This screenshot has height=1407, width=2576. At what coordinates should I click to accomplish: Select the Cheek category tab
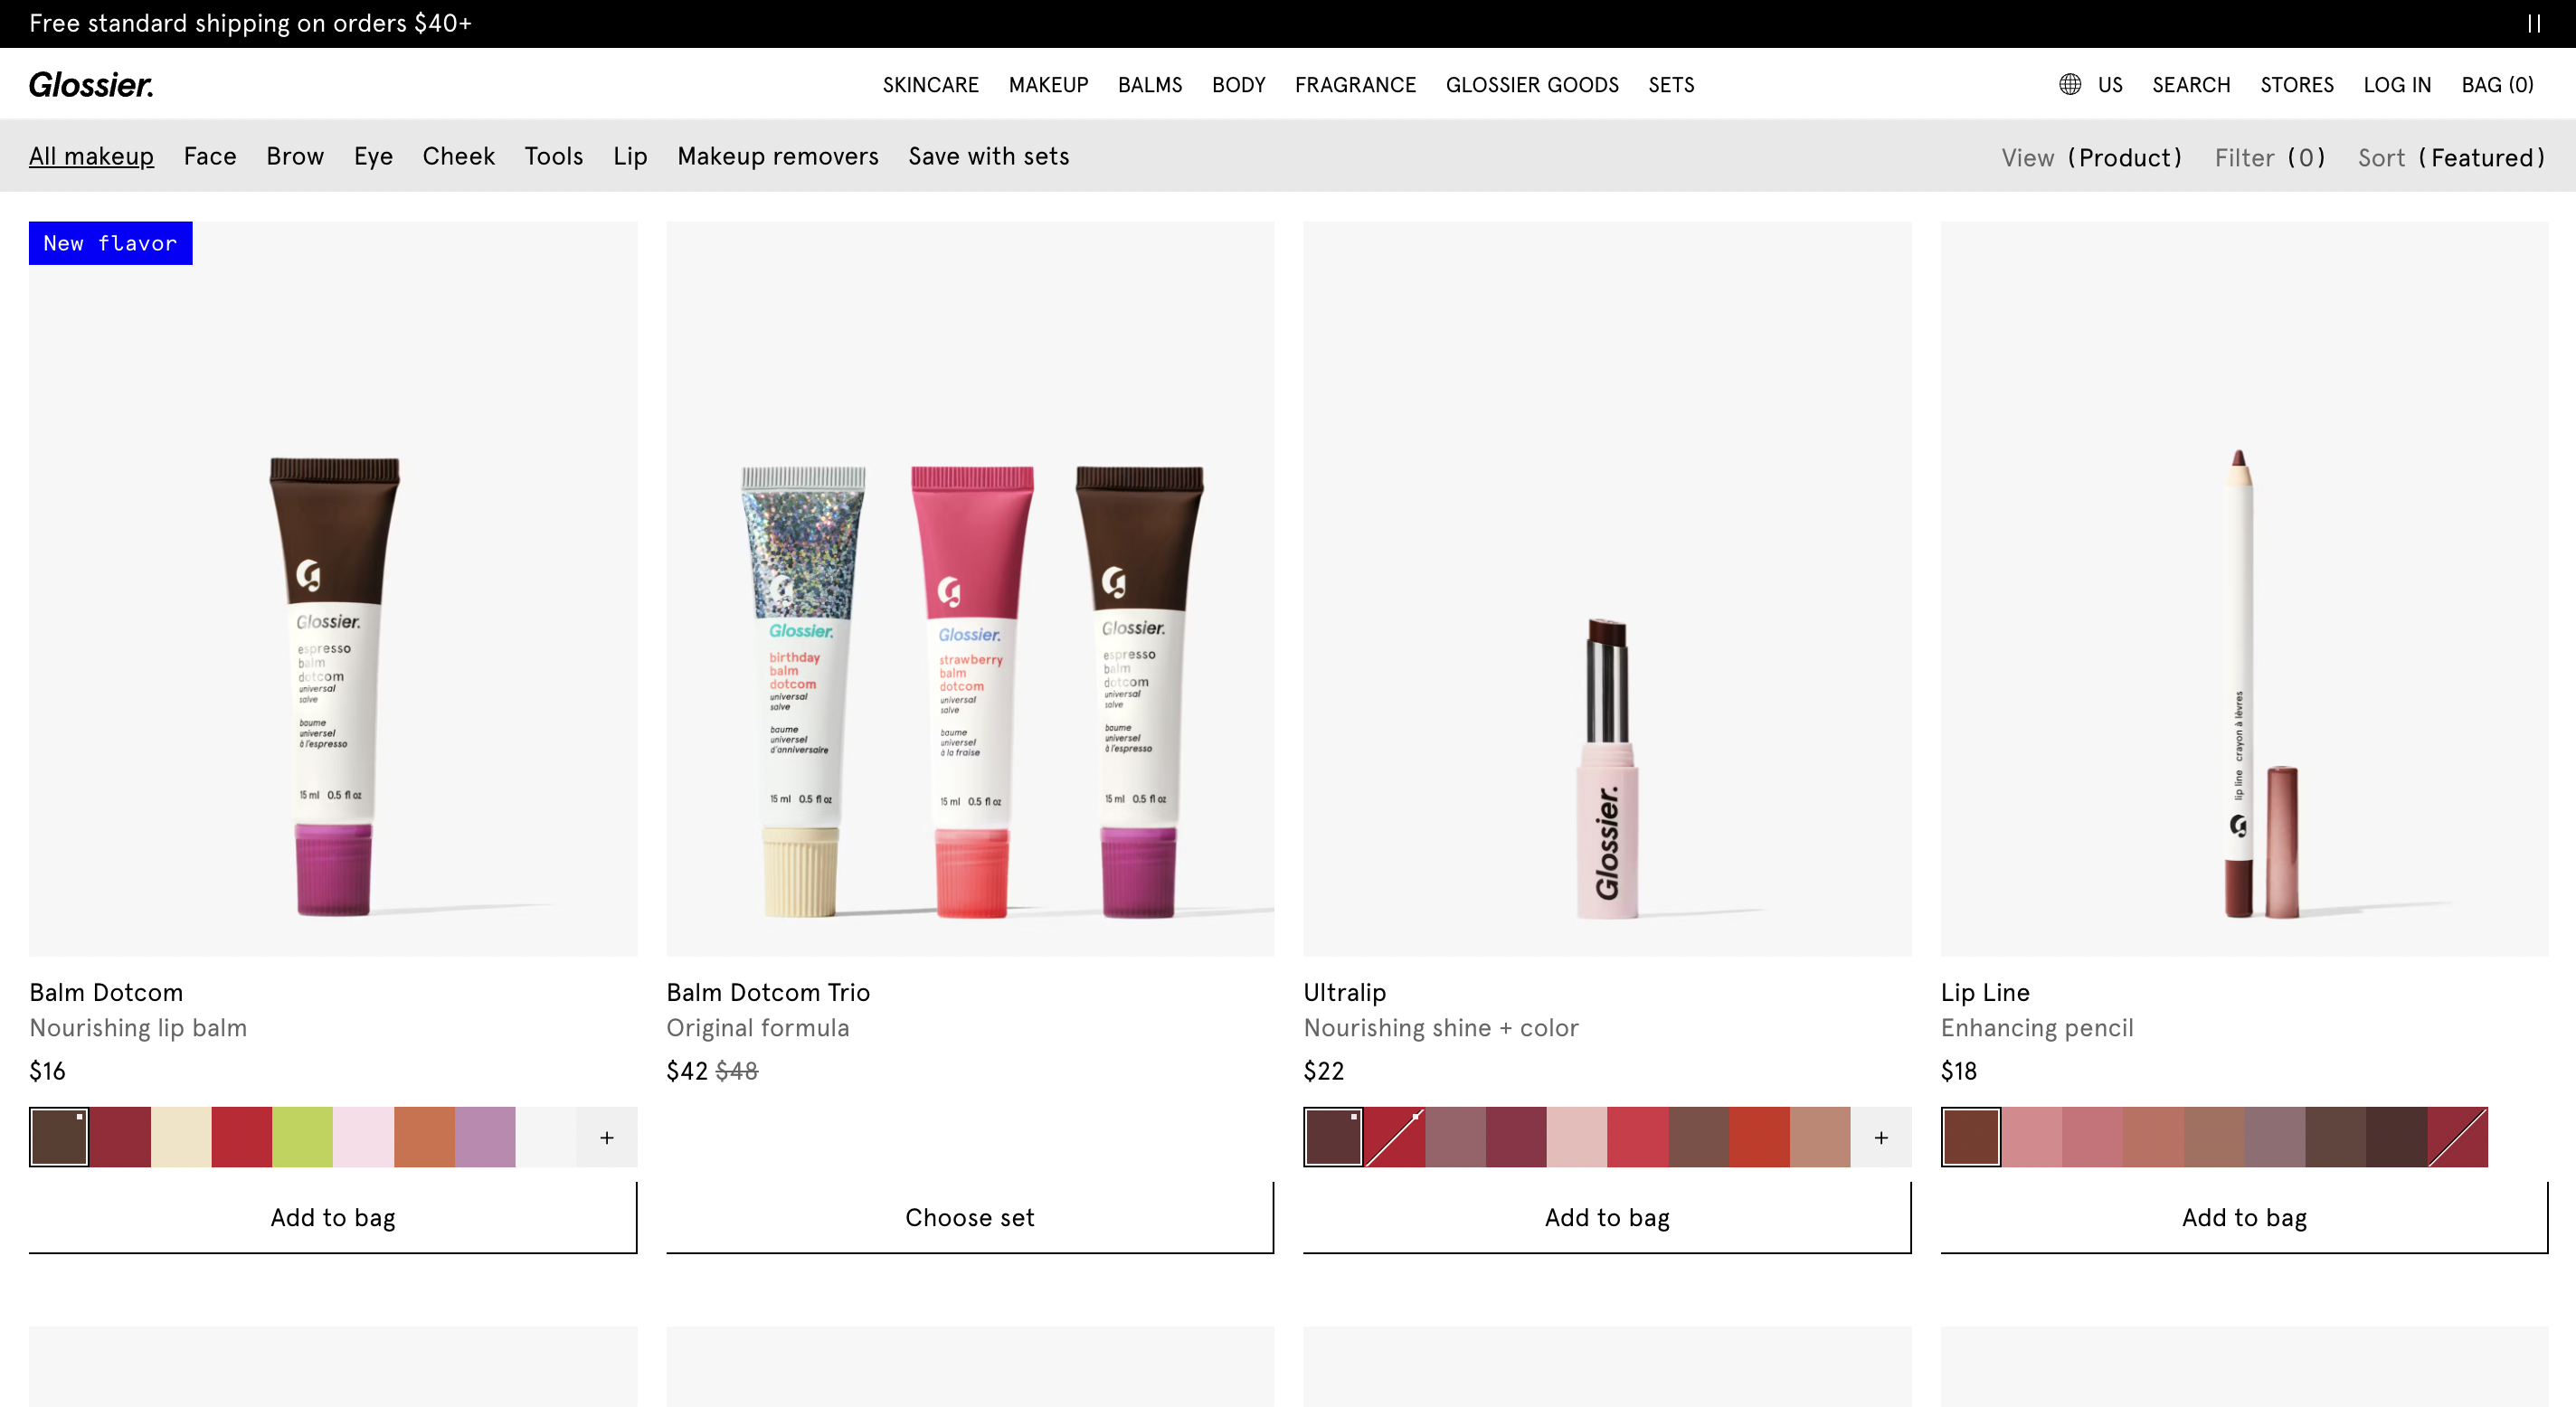coord(458,156)
